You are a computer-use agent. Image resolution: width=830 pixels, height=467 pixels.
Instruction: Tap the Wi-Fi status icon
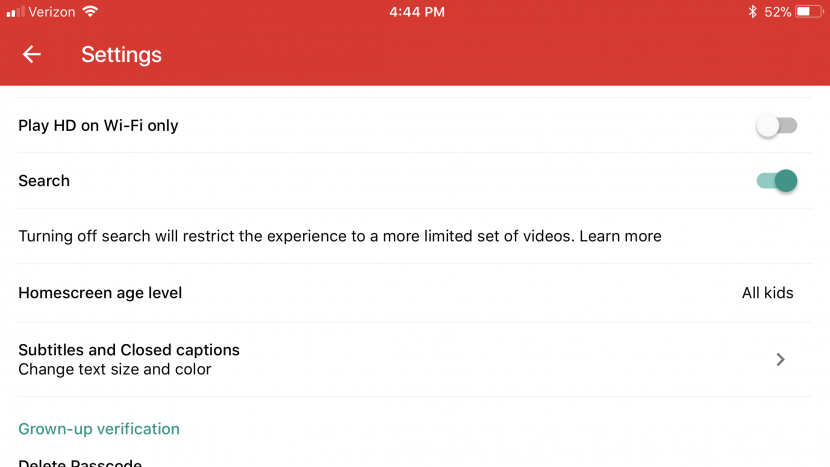coord(91,11)
